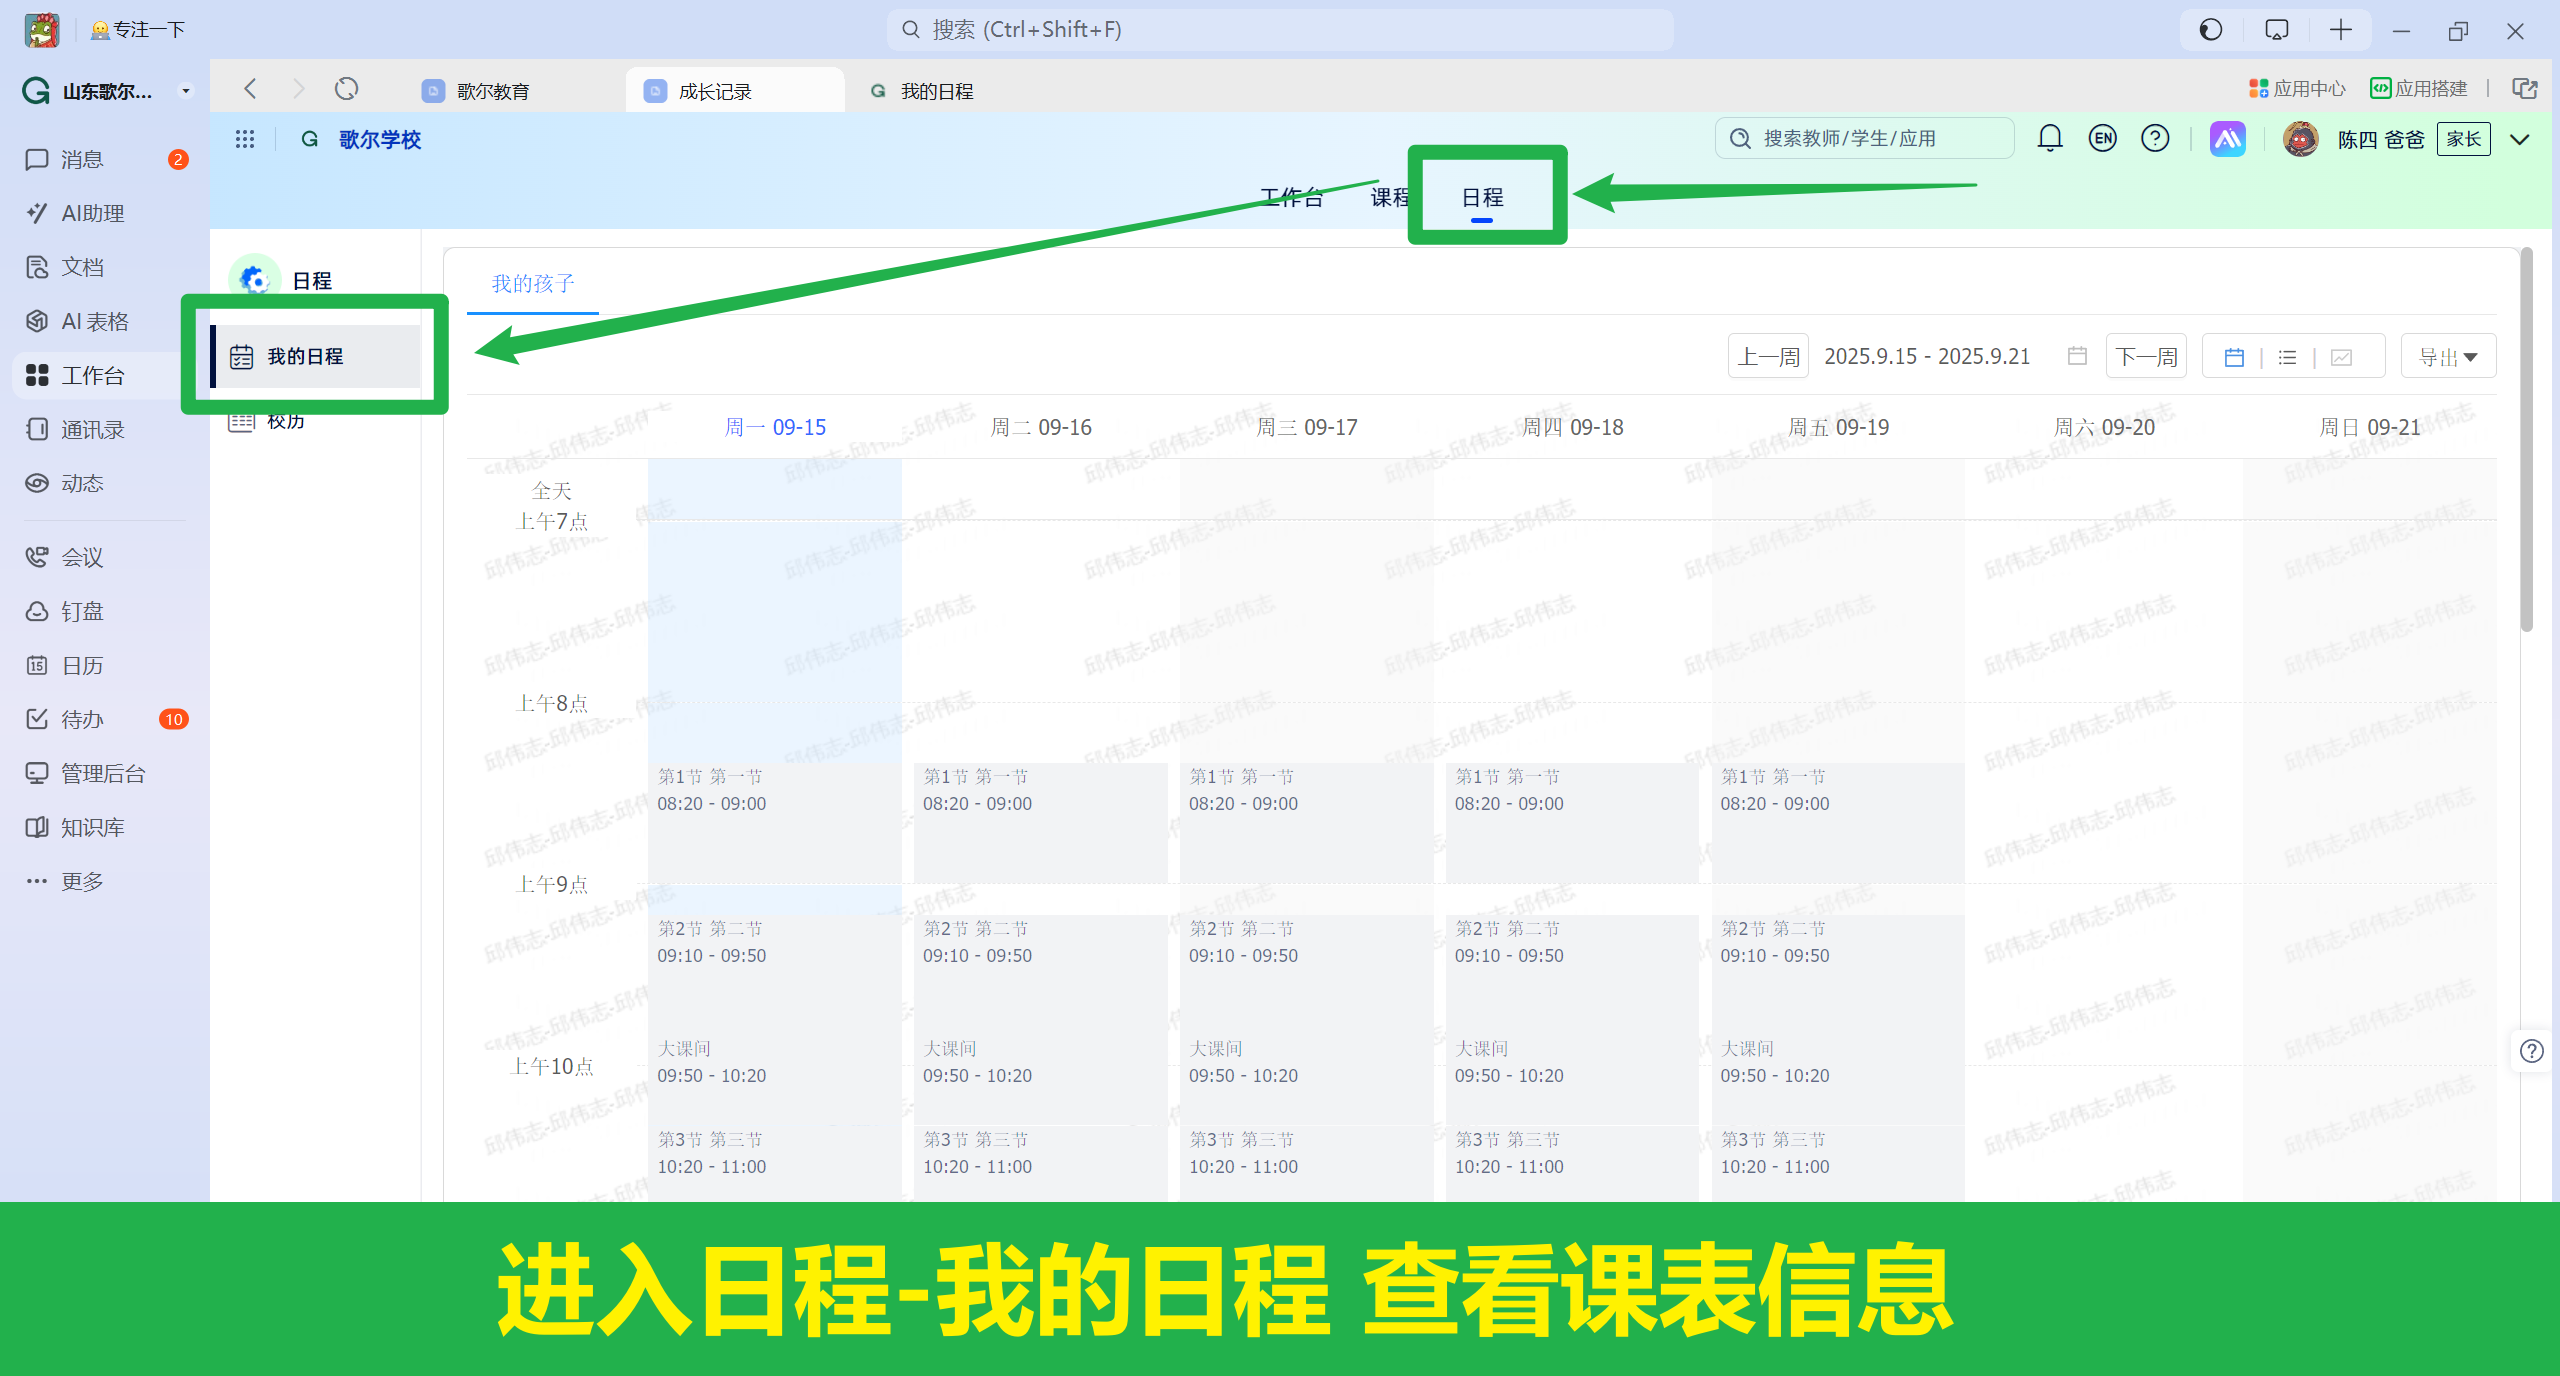Click the refresh page icon
The height and width of the screenshot is (1376, 2560).
click(346, 89)
